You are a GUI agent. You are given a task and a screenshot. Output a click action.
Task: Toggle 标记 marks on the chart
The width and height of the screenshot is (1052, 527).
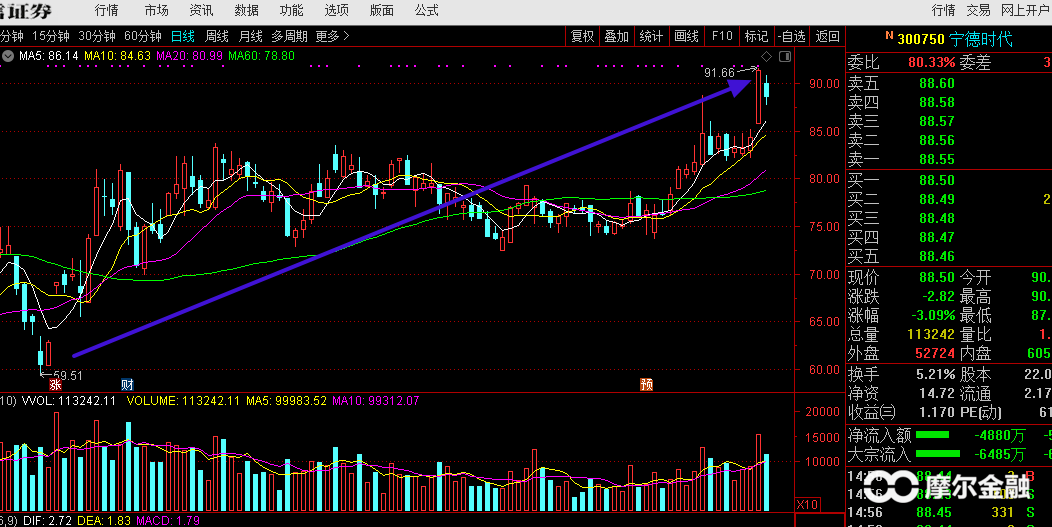click(x=756, y=36)
